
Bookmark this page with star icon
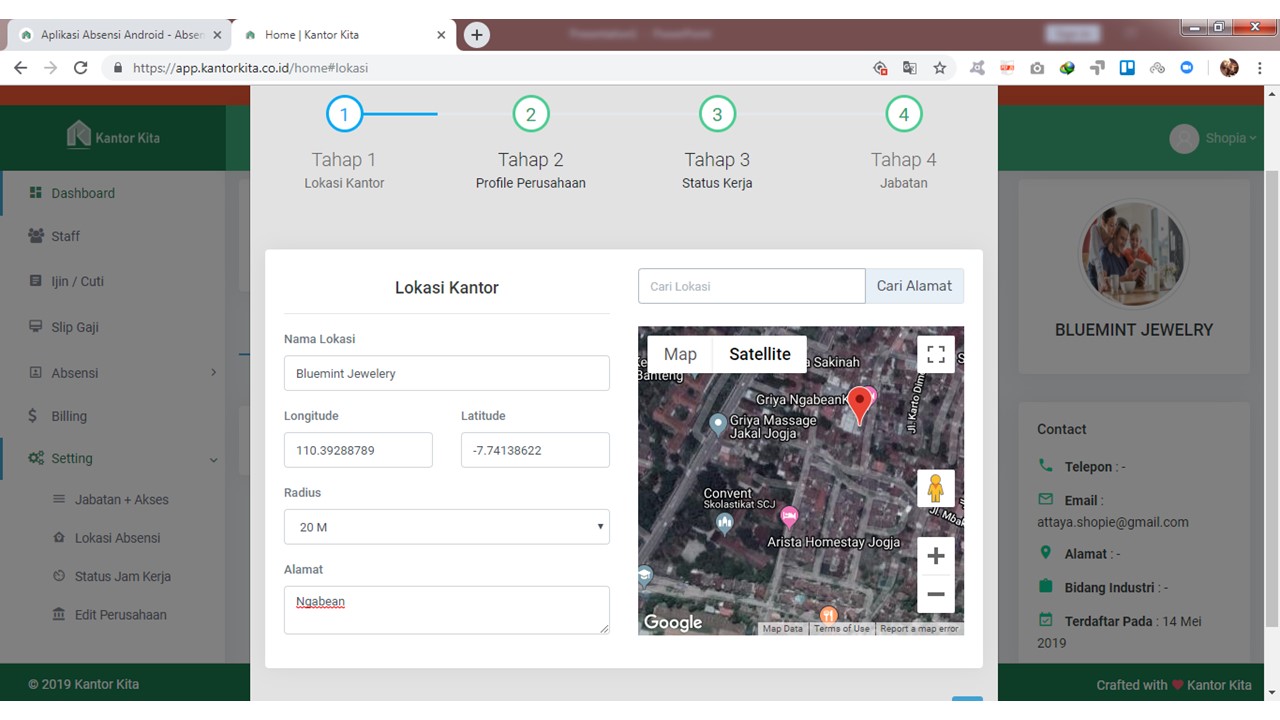[x=940, y=68]
